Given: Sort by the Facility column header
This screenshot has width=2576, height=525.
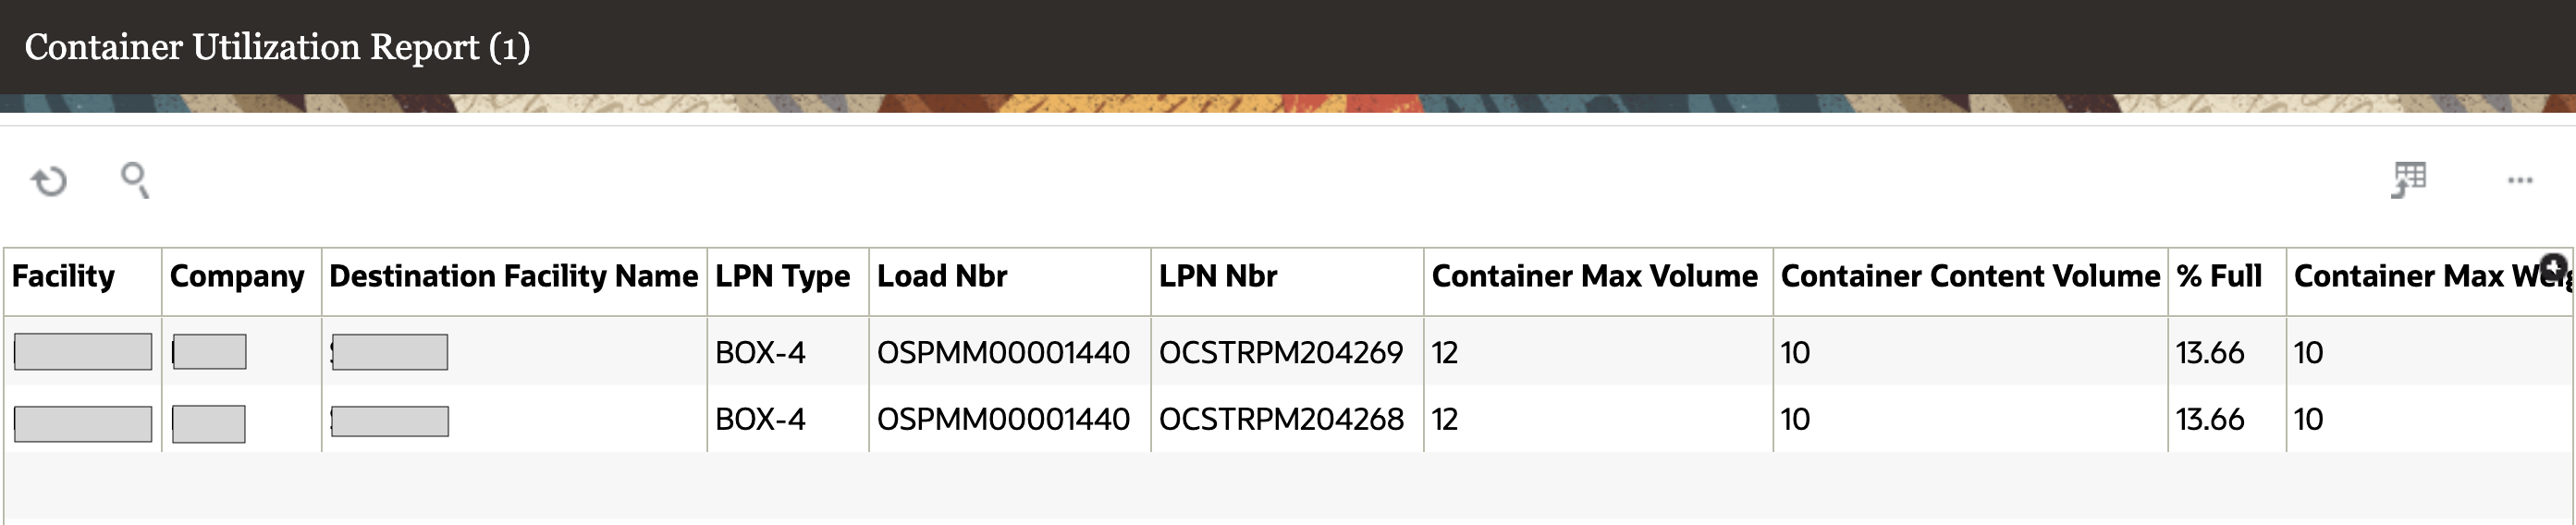Looking at the screenshot, I should (x=63, y=276).
